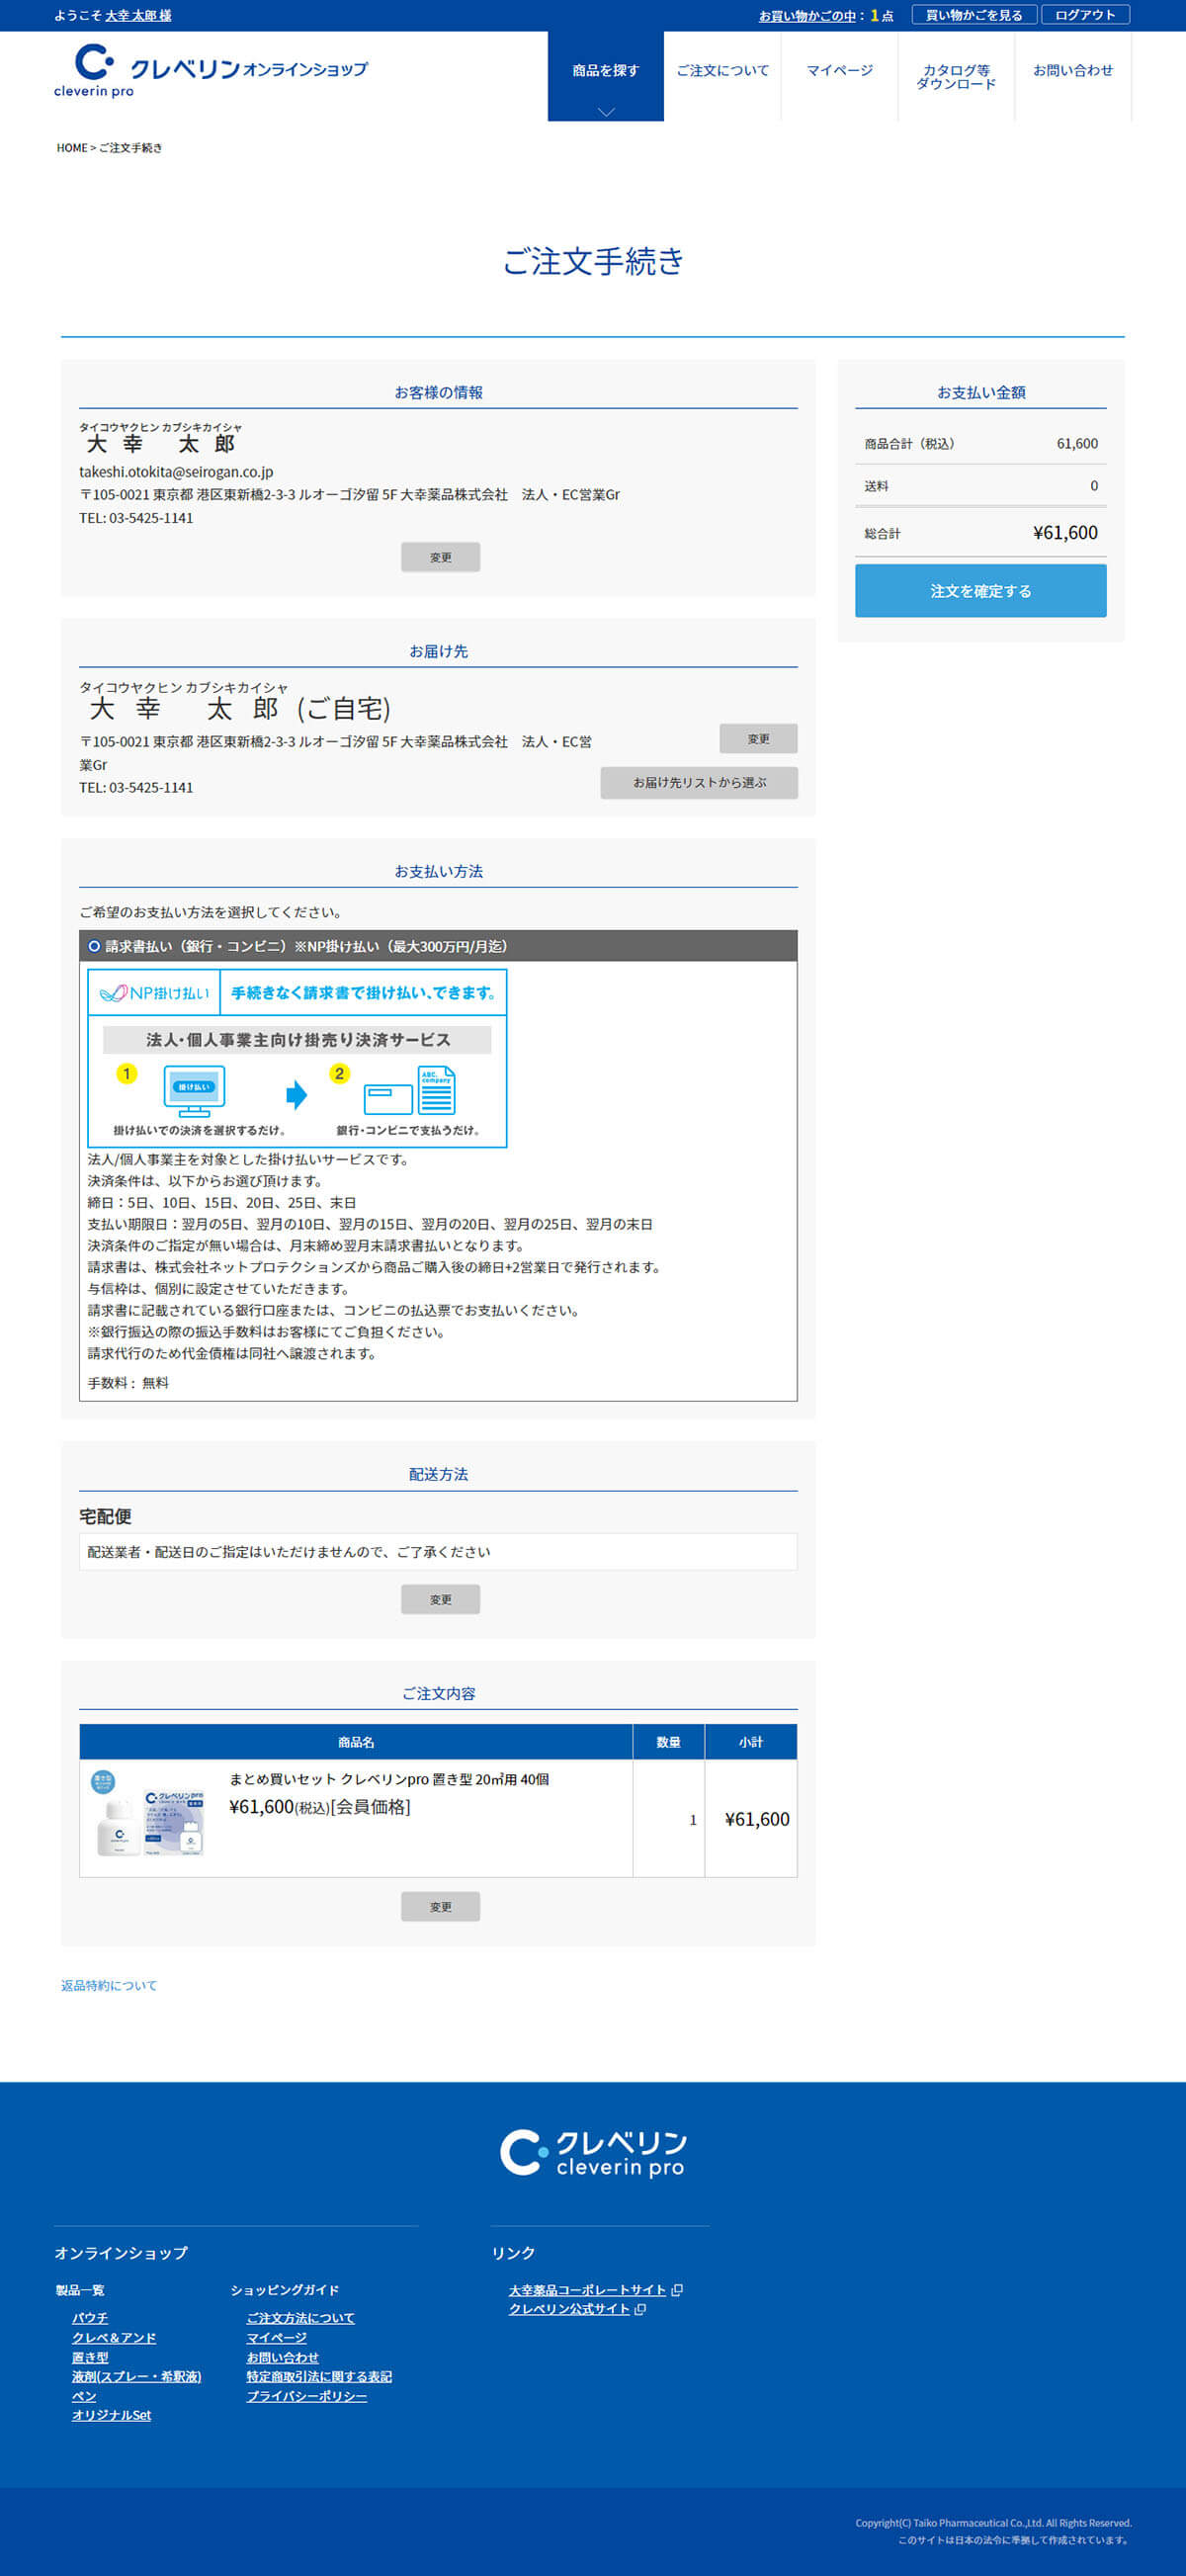Open the ペン footer link
The width and height of the screenshot is (1186, 2576).
click(84, 2396)
